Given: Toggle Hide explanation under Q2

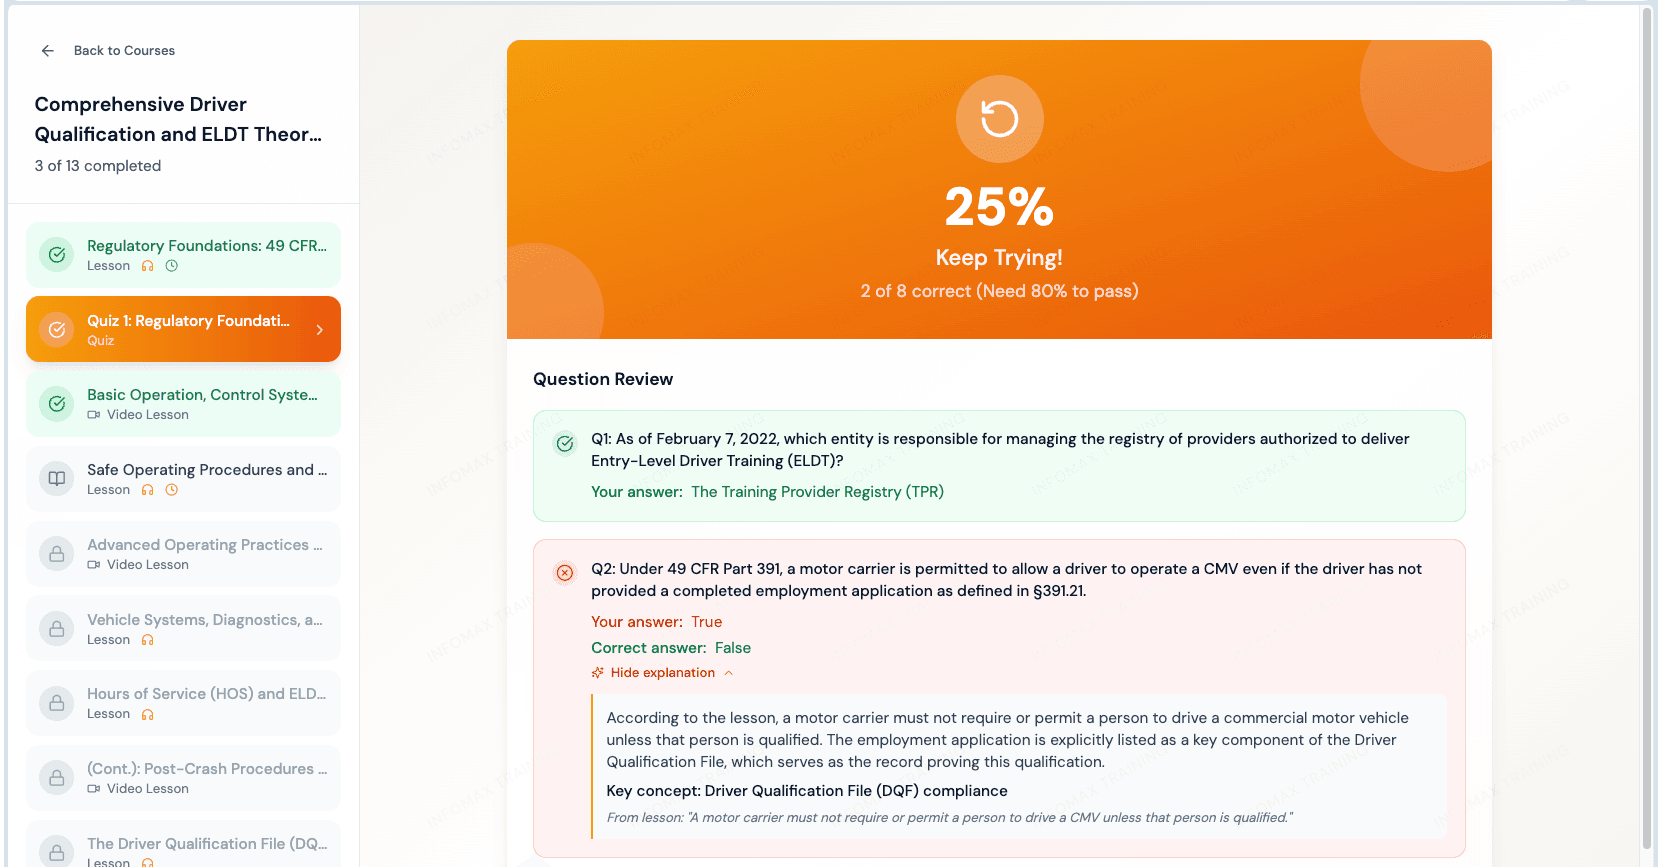Looking at the screenshot, I should coord(662,672).
